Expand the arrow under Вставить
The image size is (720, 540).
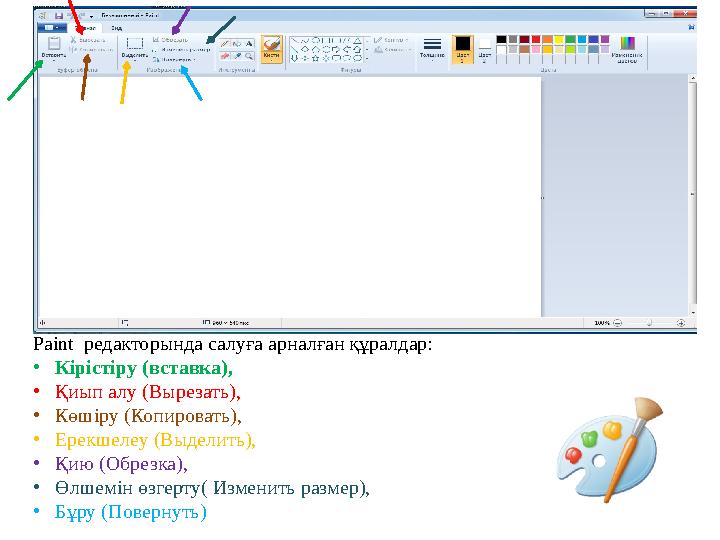coord(54,60)
